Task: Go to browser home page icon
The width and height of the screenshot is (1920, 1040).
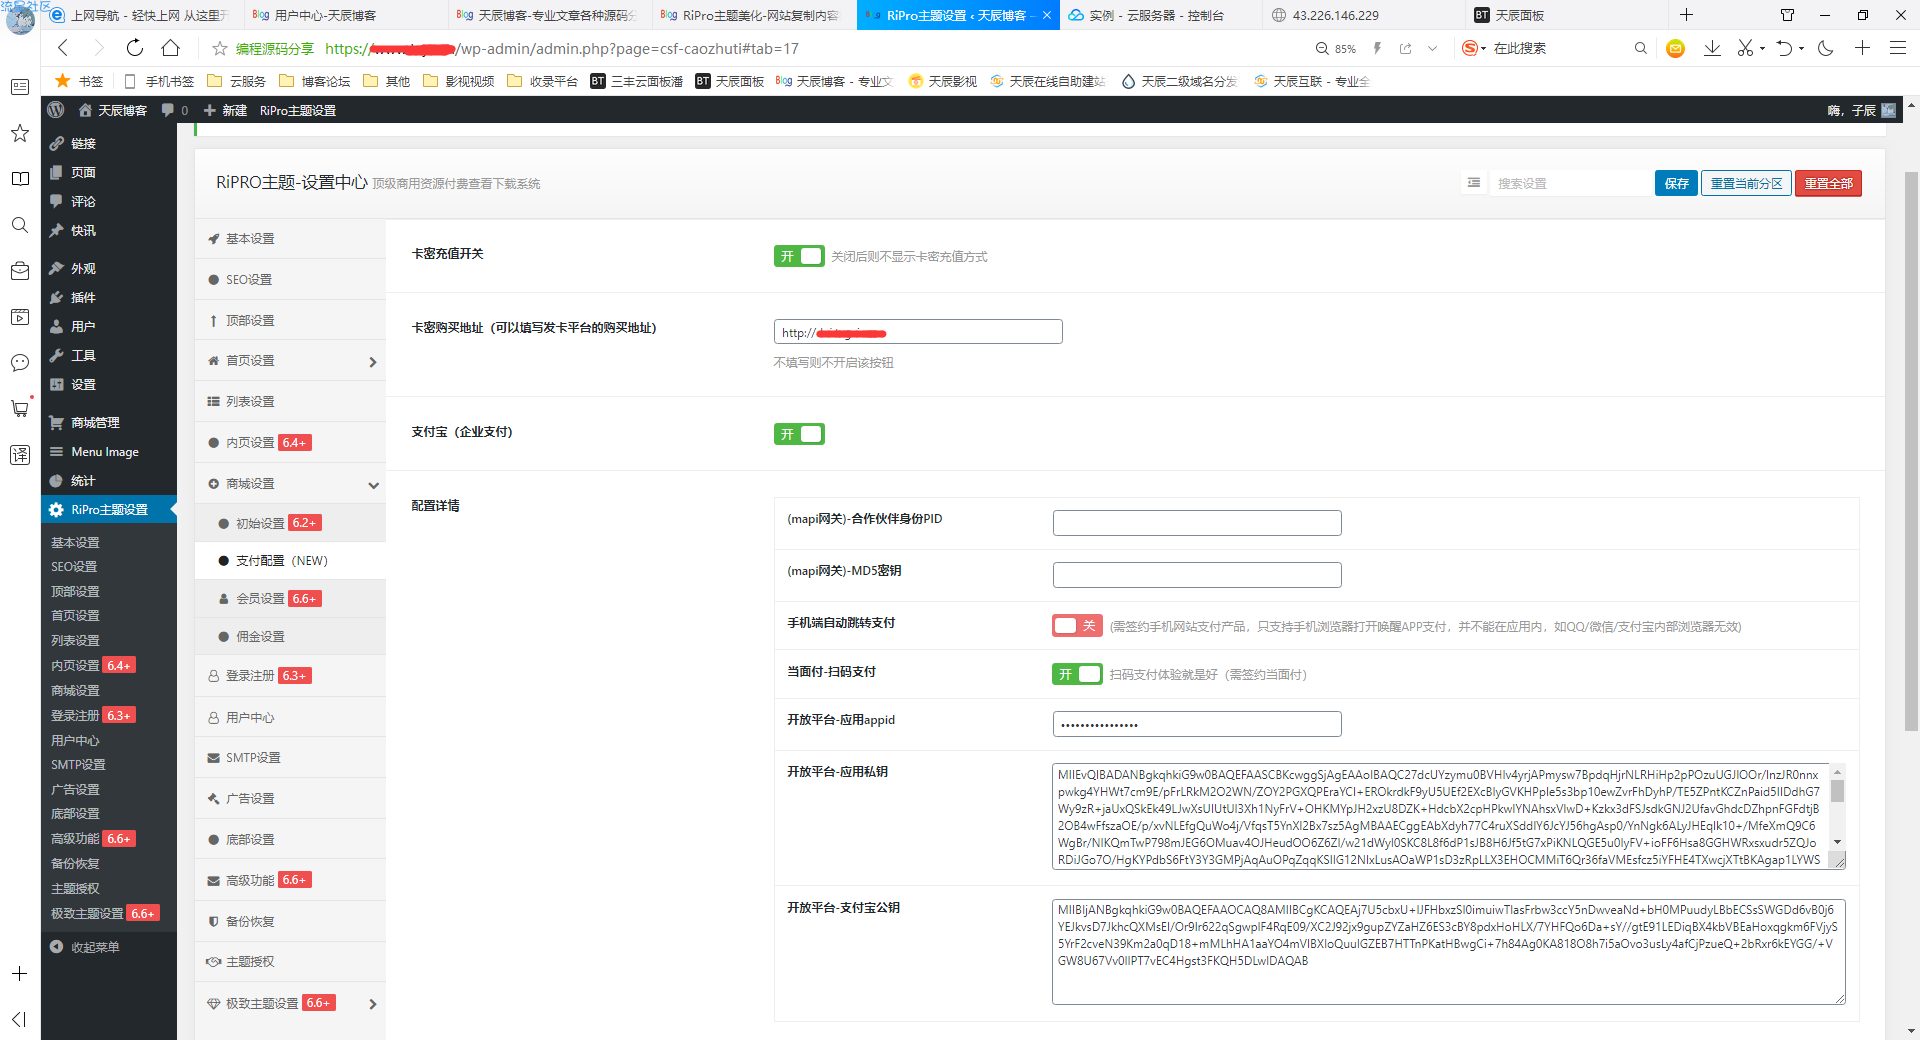Action: coord(171,48)
